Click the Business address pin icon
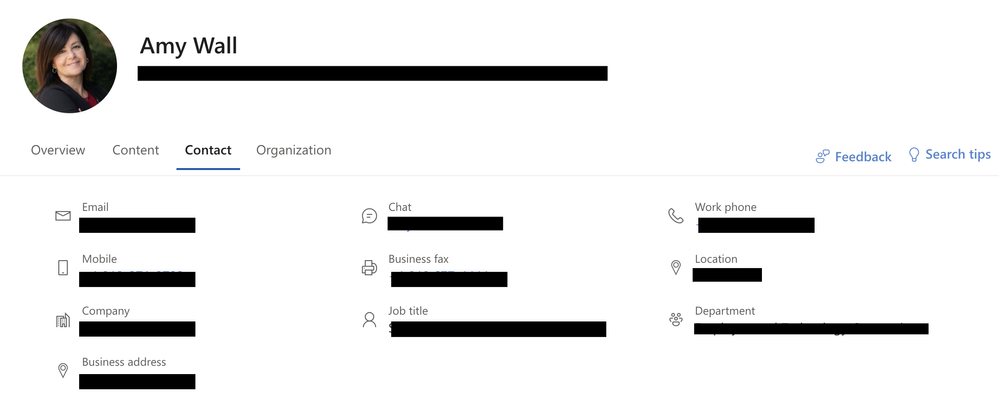 pyautogui.click(x=63, y=370)
